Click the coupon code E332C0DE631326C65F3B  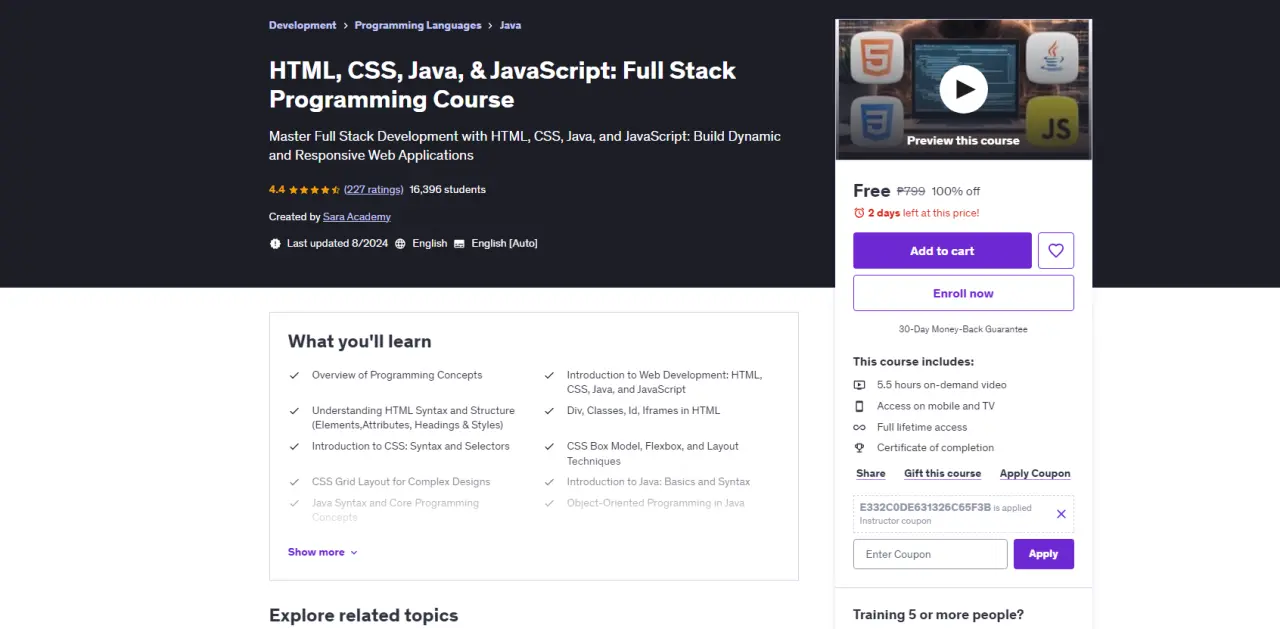[925, 508]
